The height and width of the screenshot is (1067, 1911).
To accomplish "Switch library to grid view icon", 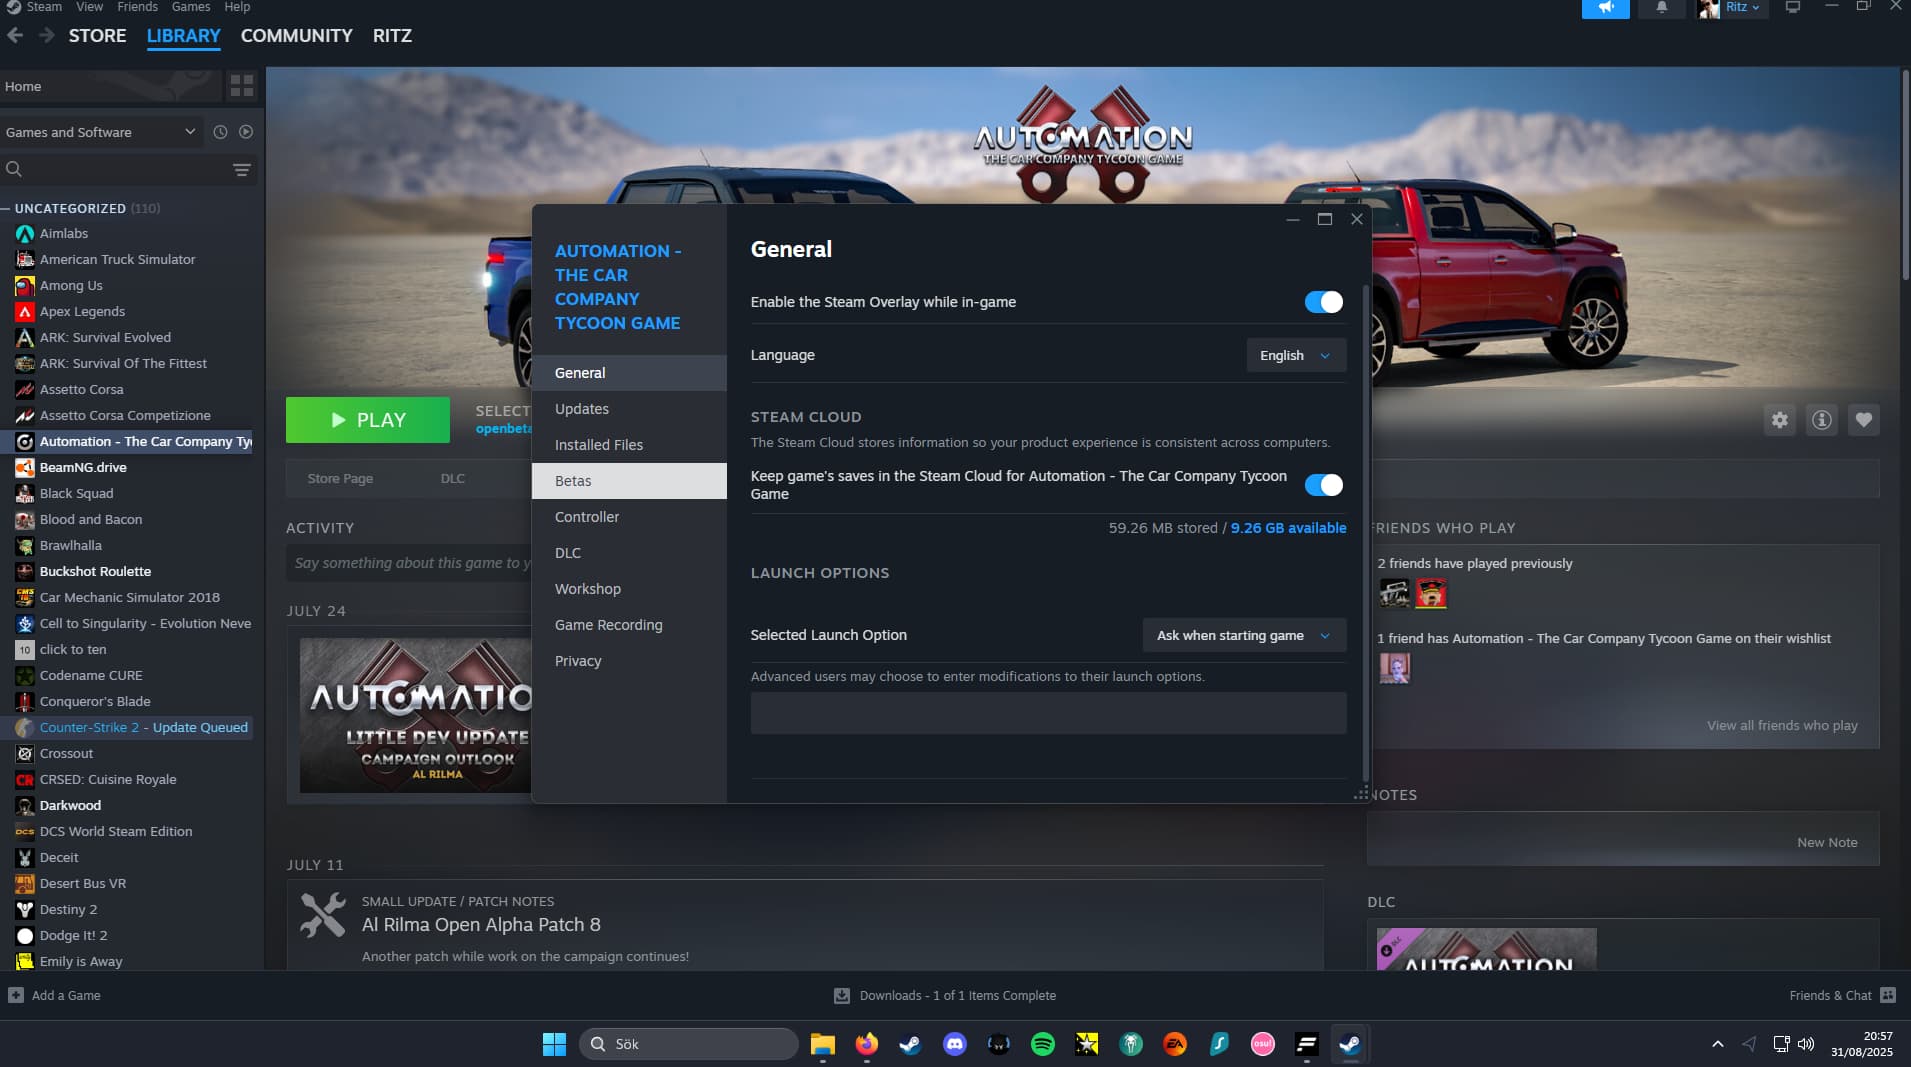I will click(242, 86).
